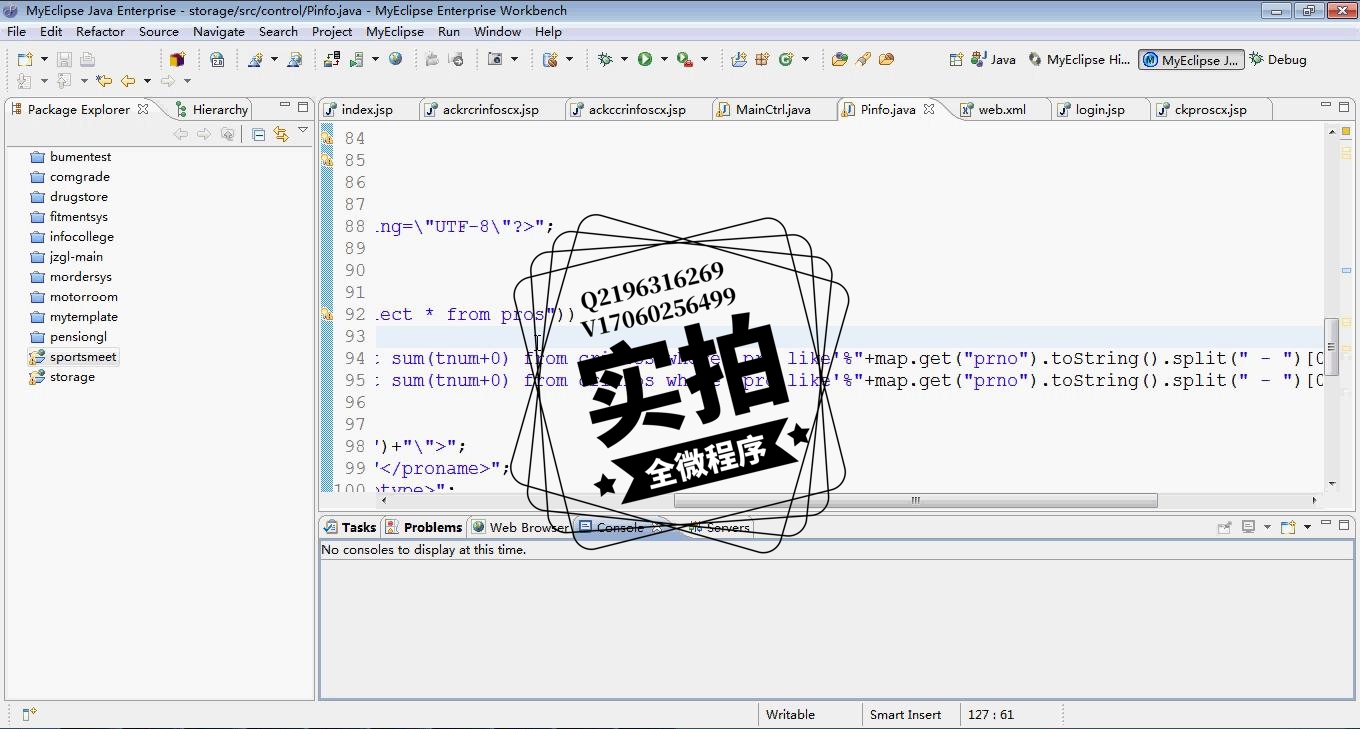Screen dimensions: 1360x729
Task: Click the Save toolbar icon
Action: pos(63,59)
